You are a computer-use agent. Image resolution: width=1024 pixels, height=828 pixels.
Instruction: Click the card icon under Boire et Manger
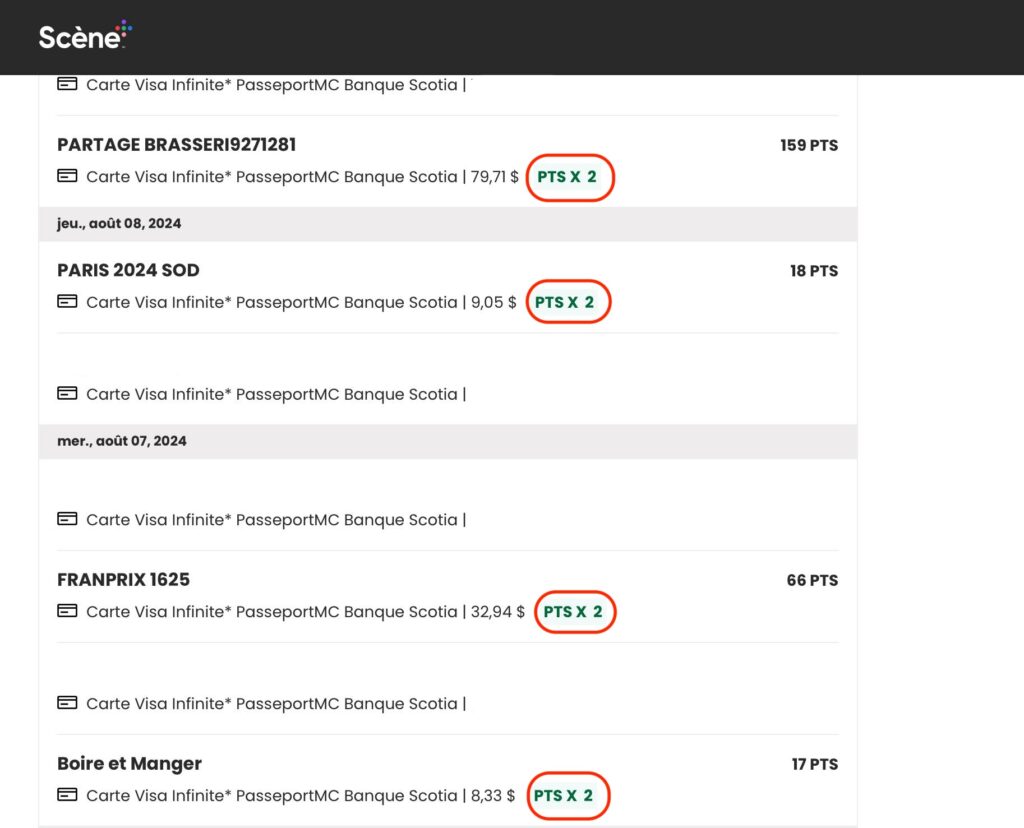click(67, 795)
